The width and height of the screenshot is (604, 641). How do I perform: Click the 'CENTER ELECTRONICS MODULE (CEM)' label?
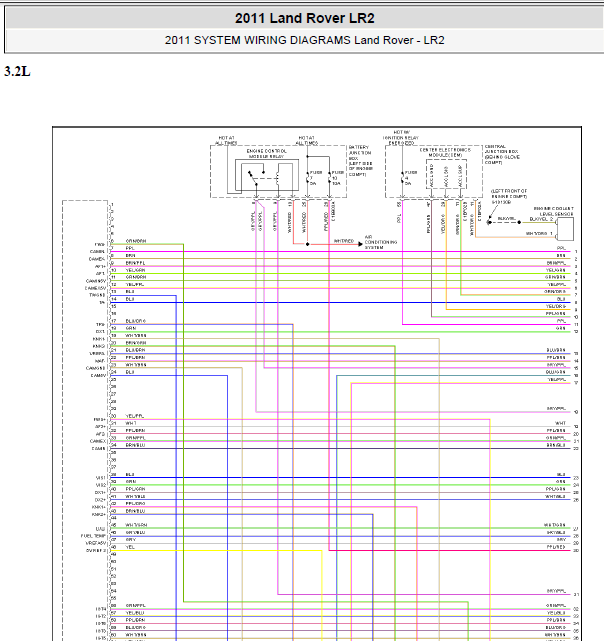445,152
